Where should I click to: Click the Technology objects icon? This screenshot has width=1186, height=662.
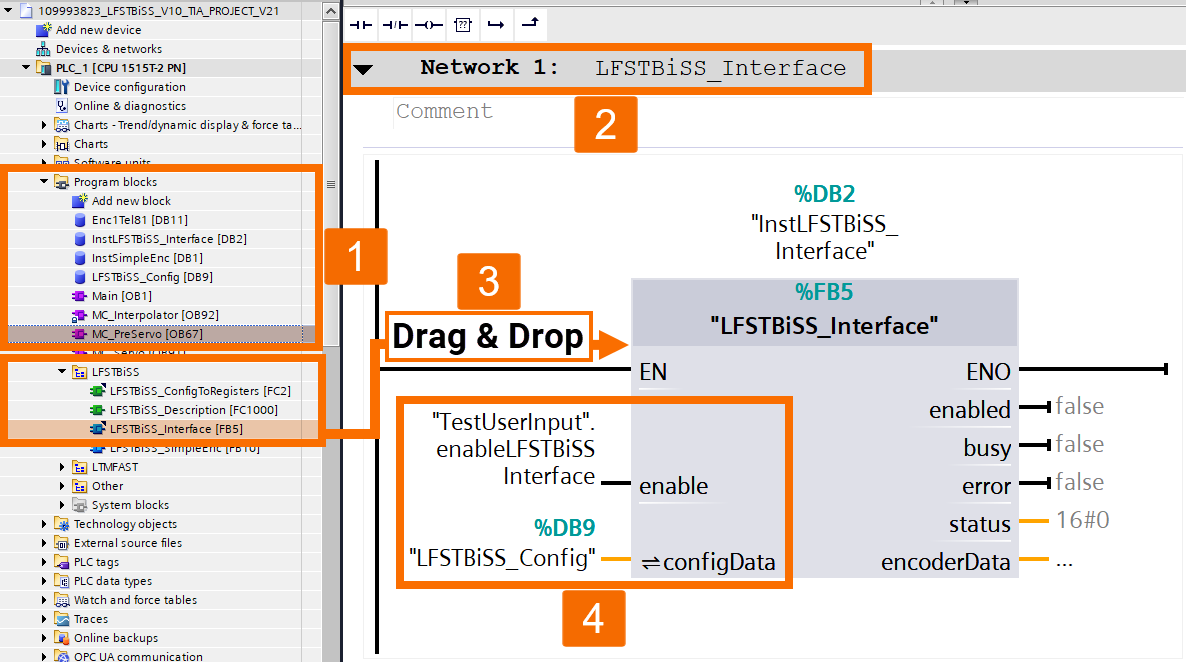pos(62,524)
